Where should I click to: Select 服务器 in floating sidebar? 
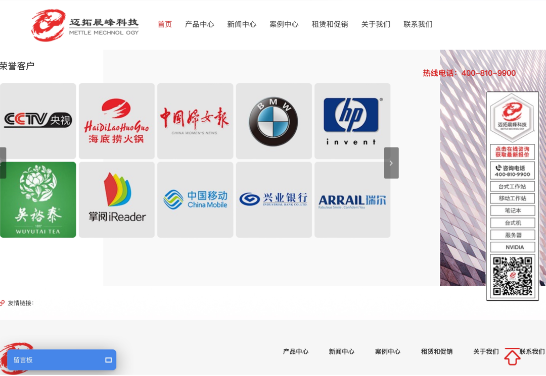[512, 235]
